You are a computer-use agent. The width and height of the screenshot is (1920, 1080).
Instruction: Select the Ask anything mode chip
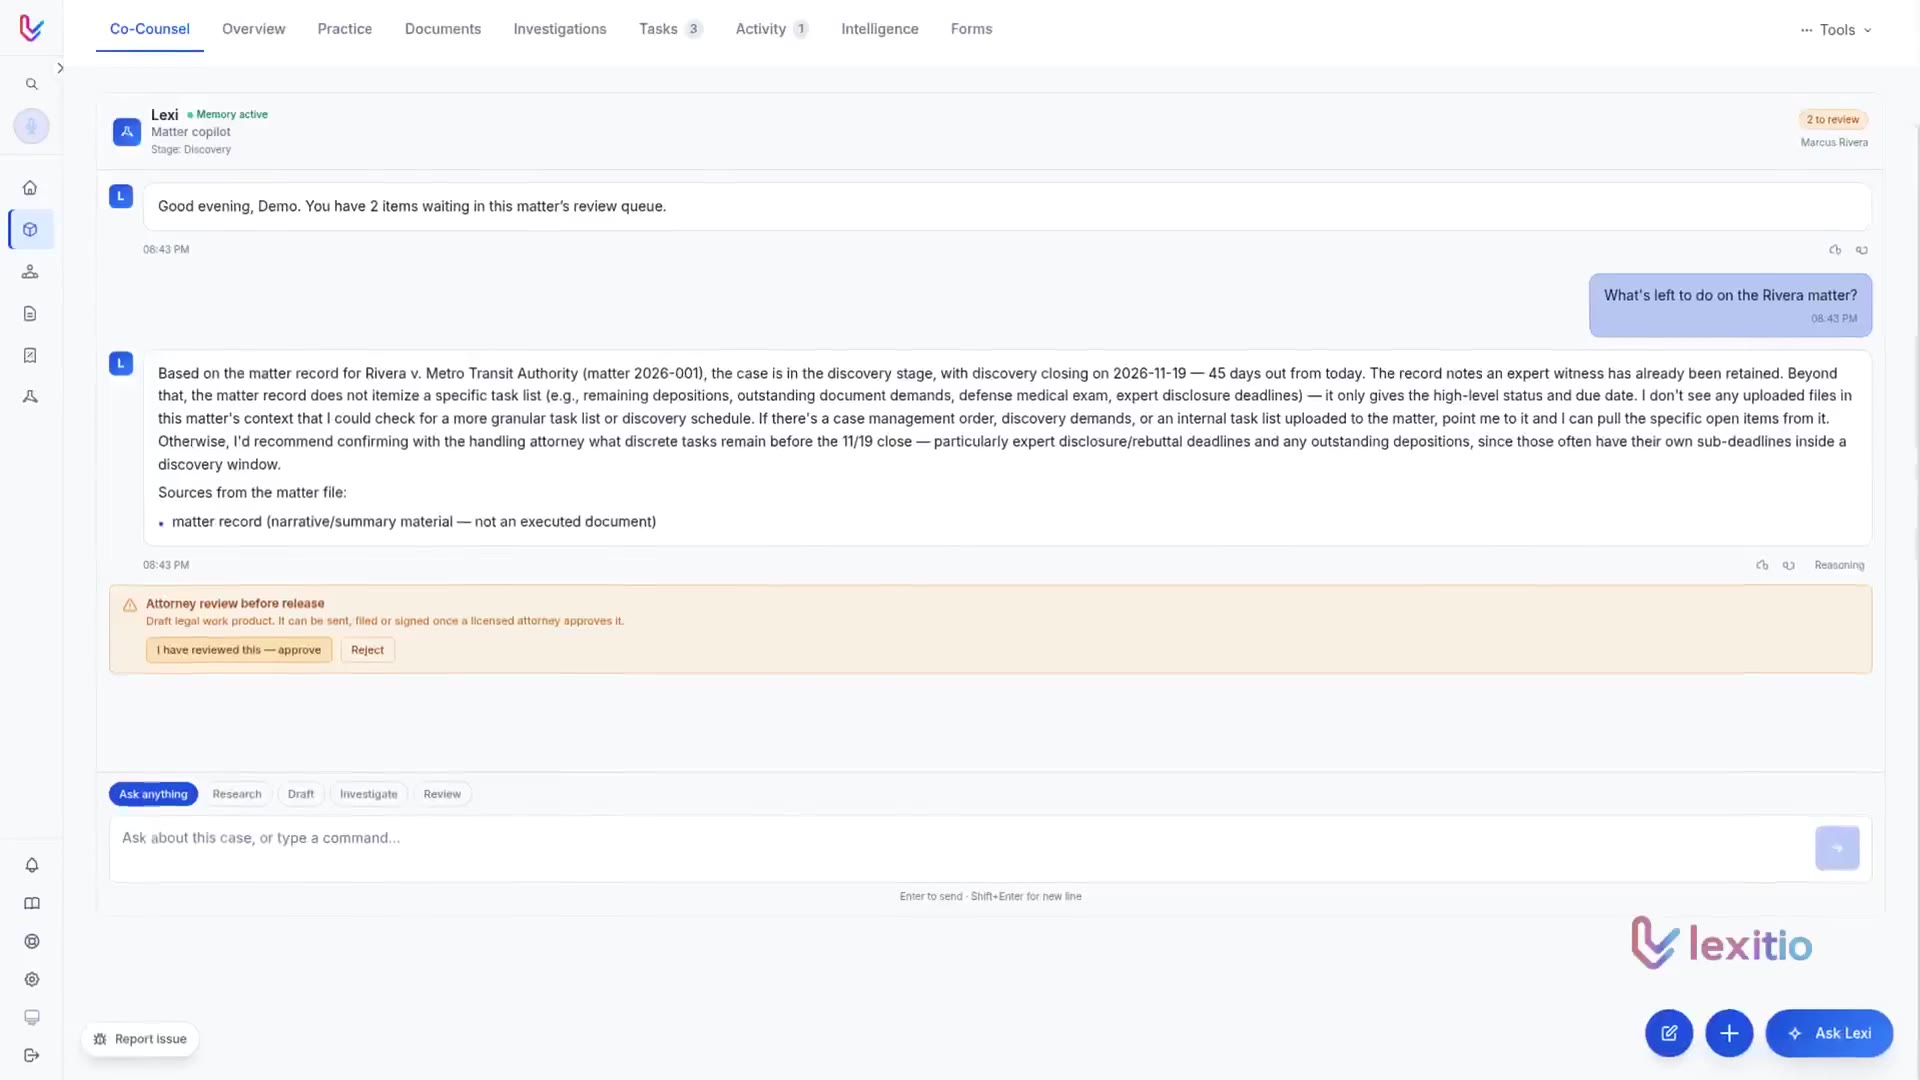coord(153,794)
